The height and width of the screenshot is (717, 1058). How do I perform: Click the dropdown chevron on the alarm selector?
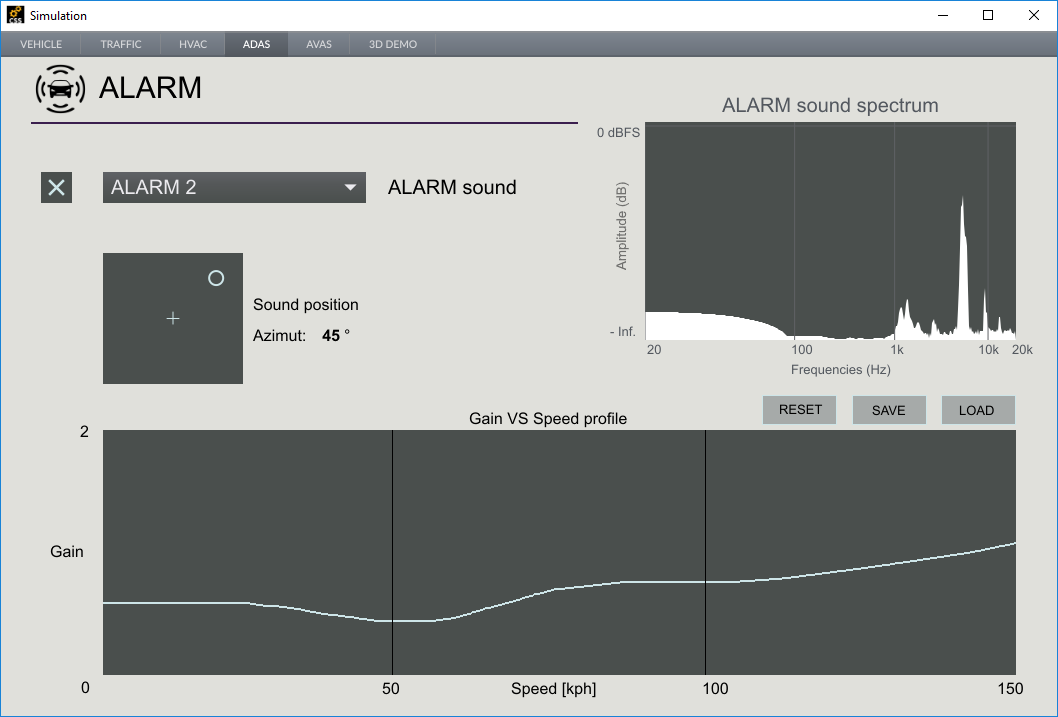[350, 187]
